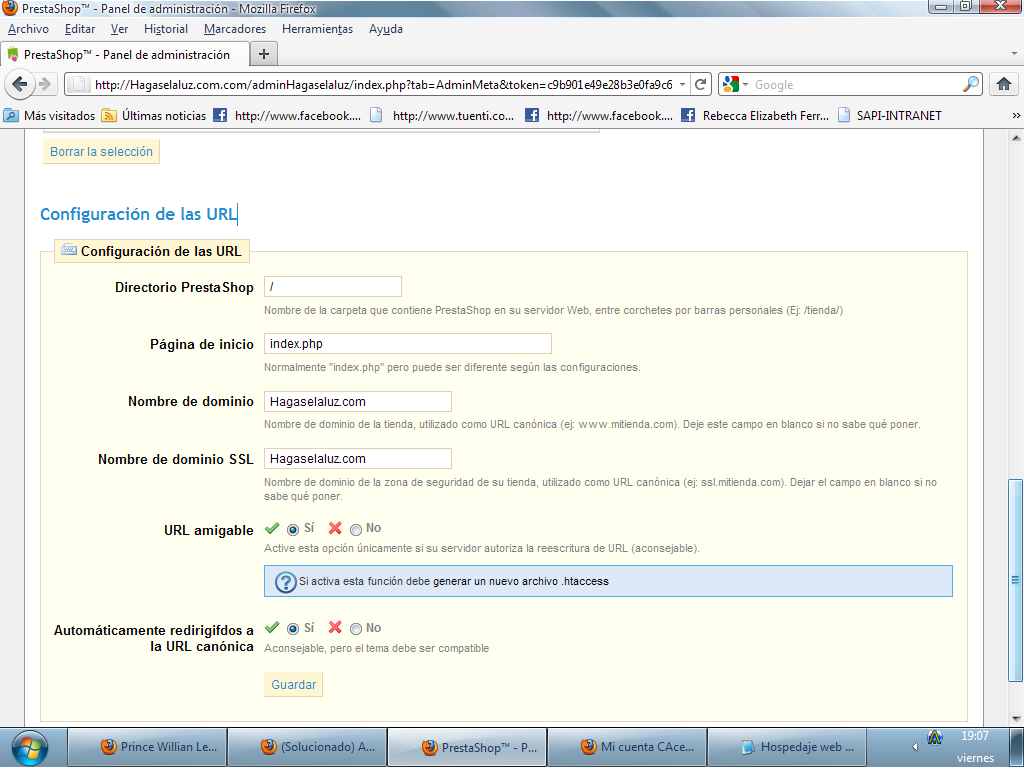Open the address bar history dropdown

(682, 84)
